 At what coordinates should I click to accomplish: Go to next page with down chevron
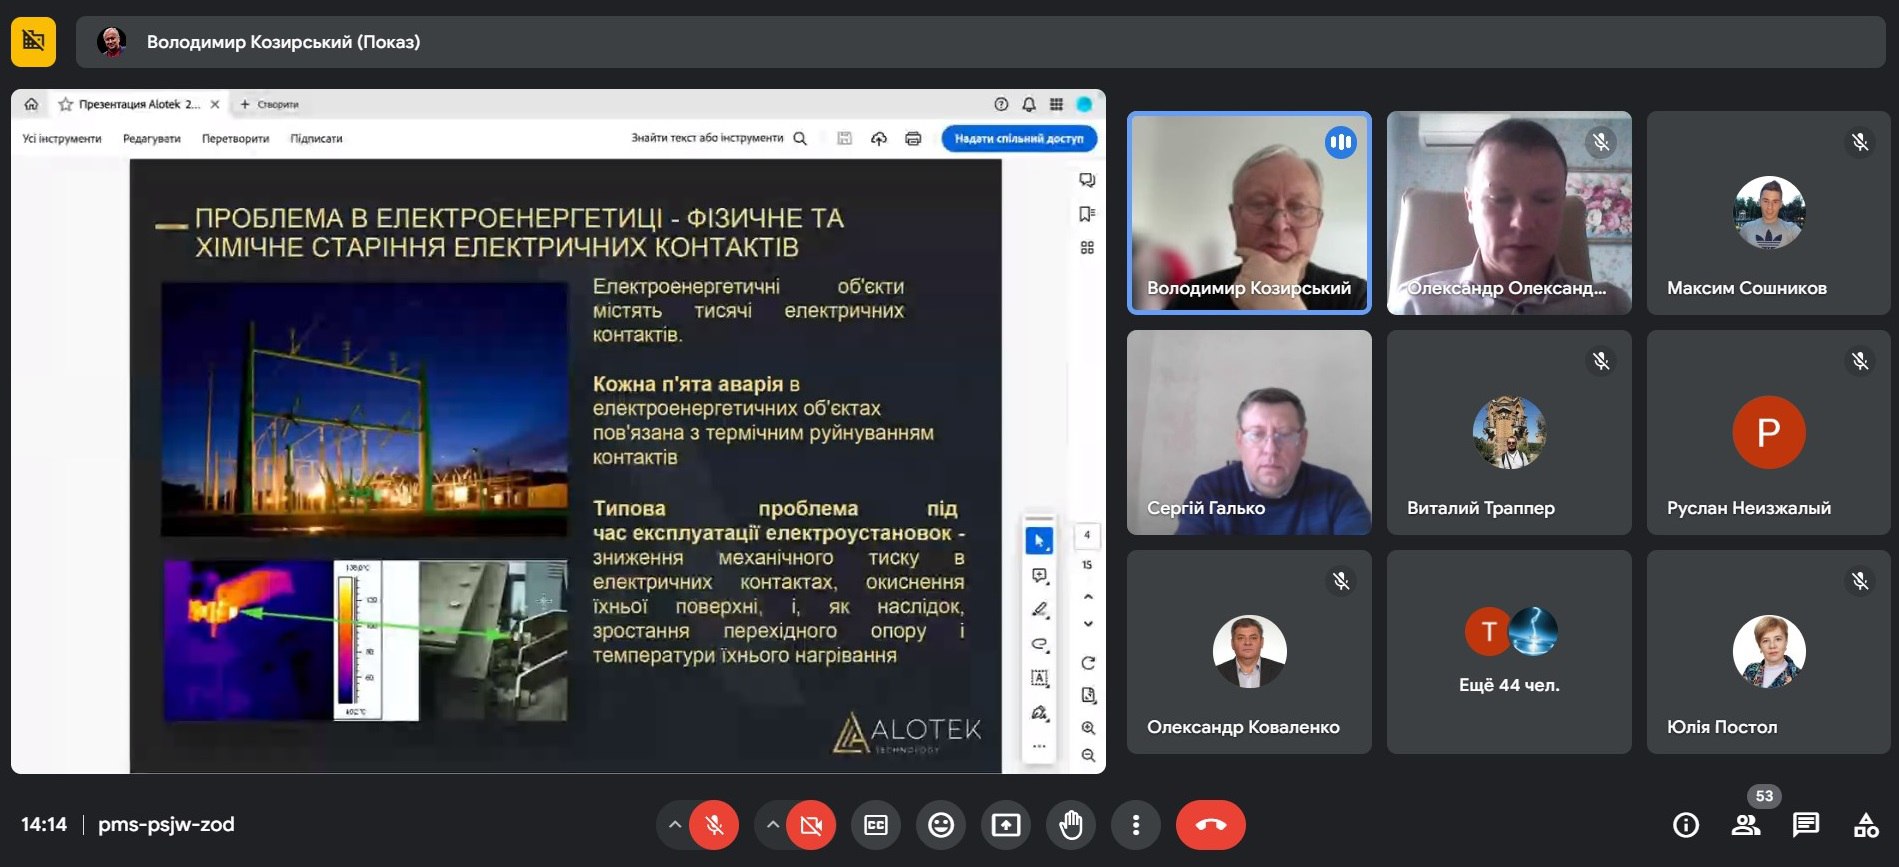1088,624
